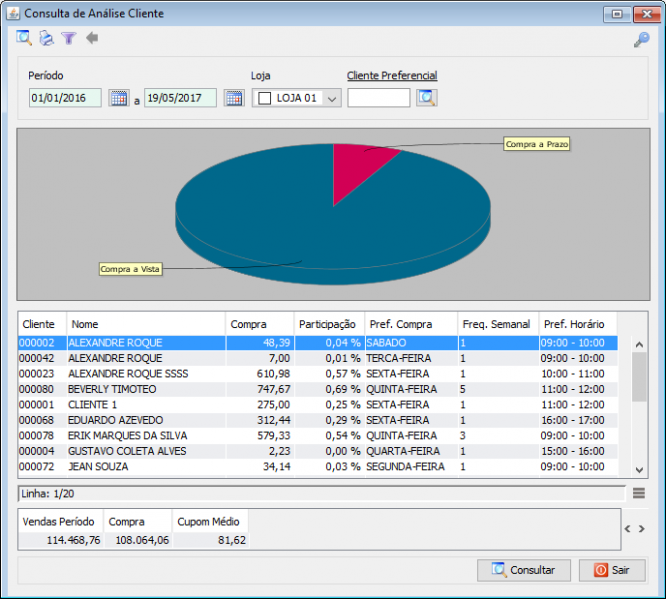
Task: Open calendar picker for start date
Action: click(119, 98)
